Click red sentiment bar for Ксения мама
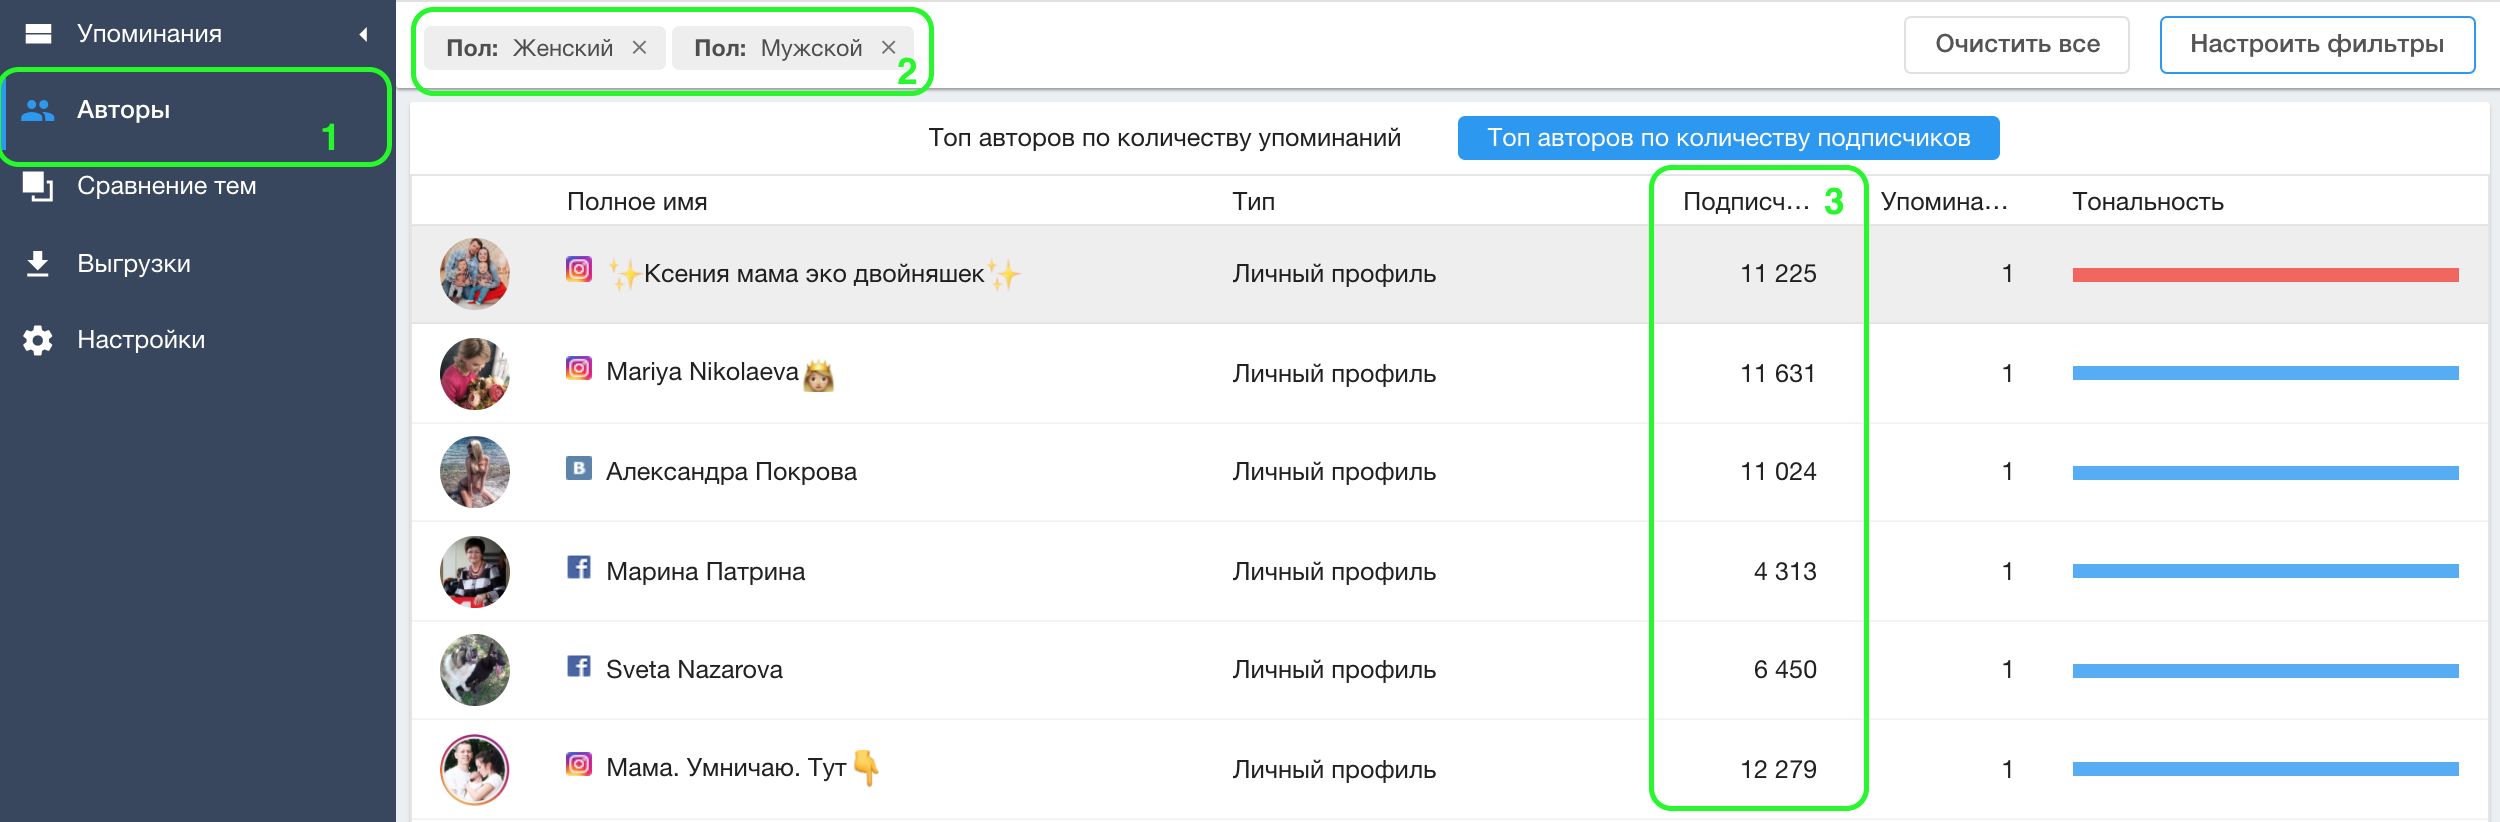 2265,275
